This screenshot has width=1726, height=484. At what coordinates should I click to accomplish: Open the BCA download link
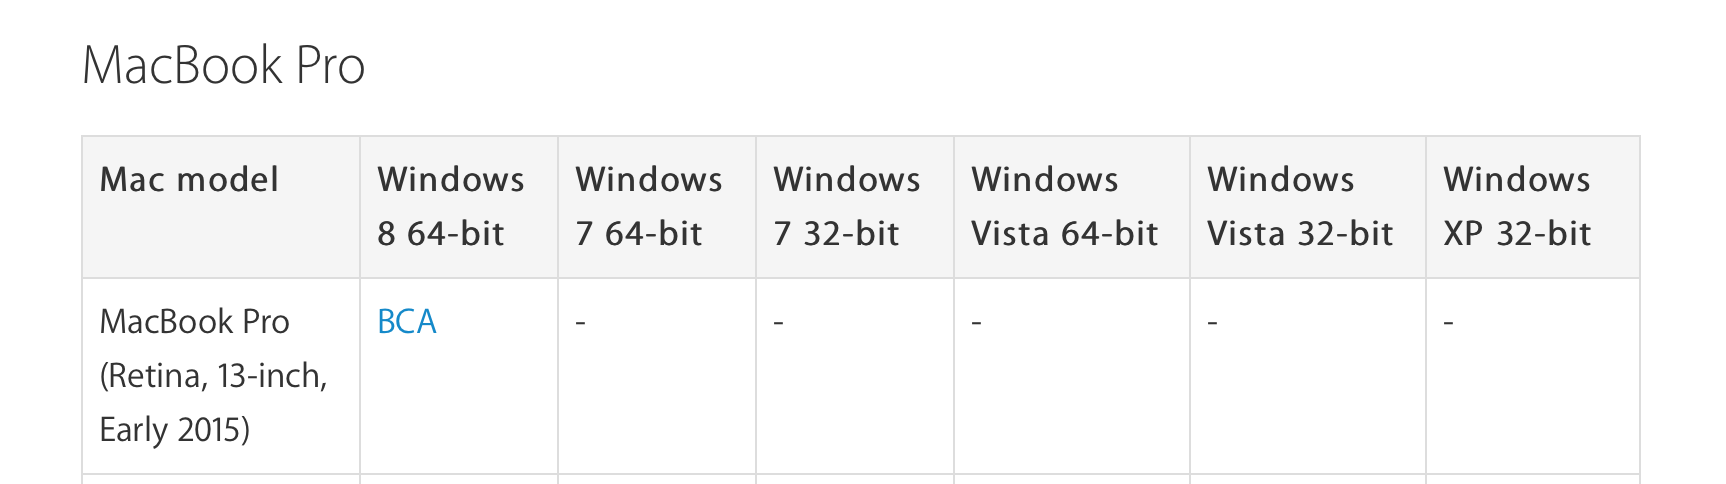pyautogui.click(x=407, y=322)
